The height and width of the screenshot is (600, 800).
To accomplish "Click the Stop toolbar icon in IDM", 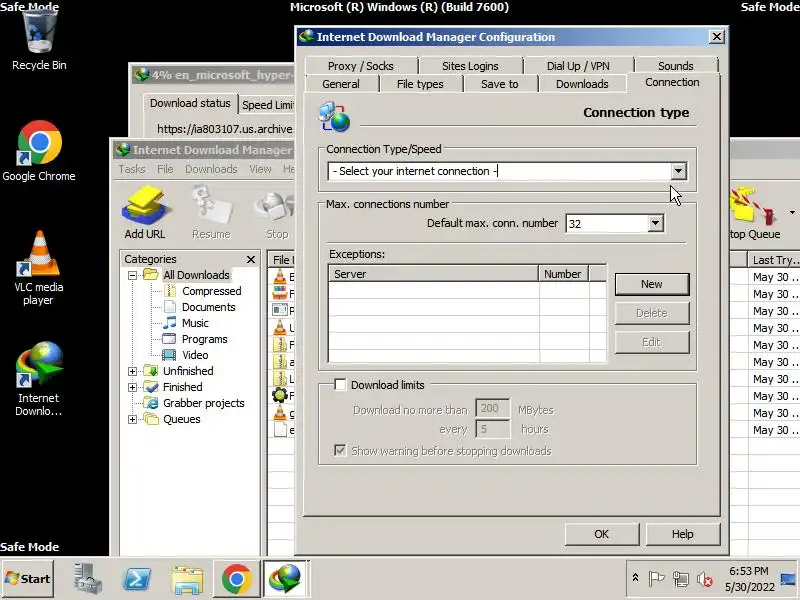I will tap(277, 212).
